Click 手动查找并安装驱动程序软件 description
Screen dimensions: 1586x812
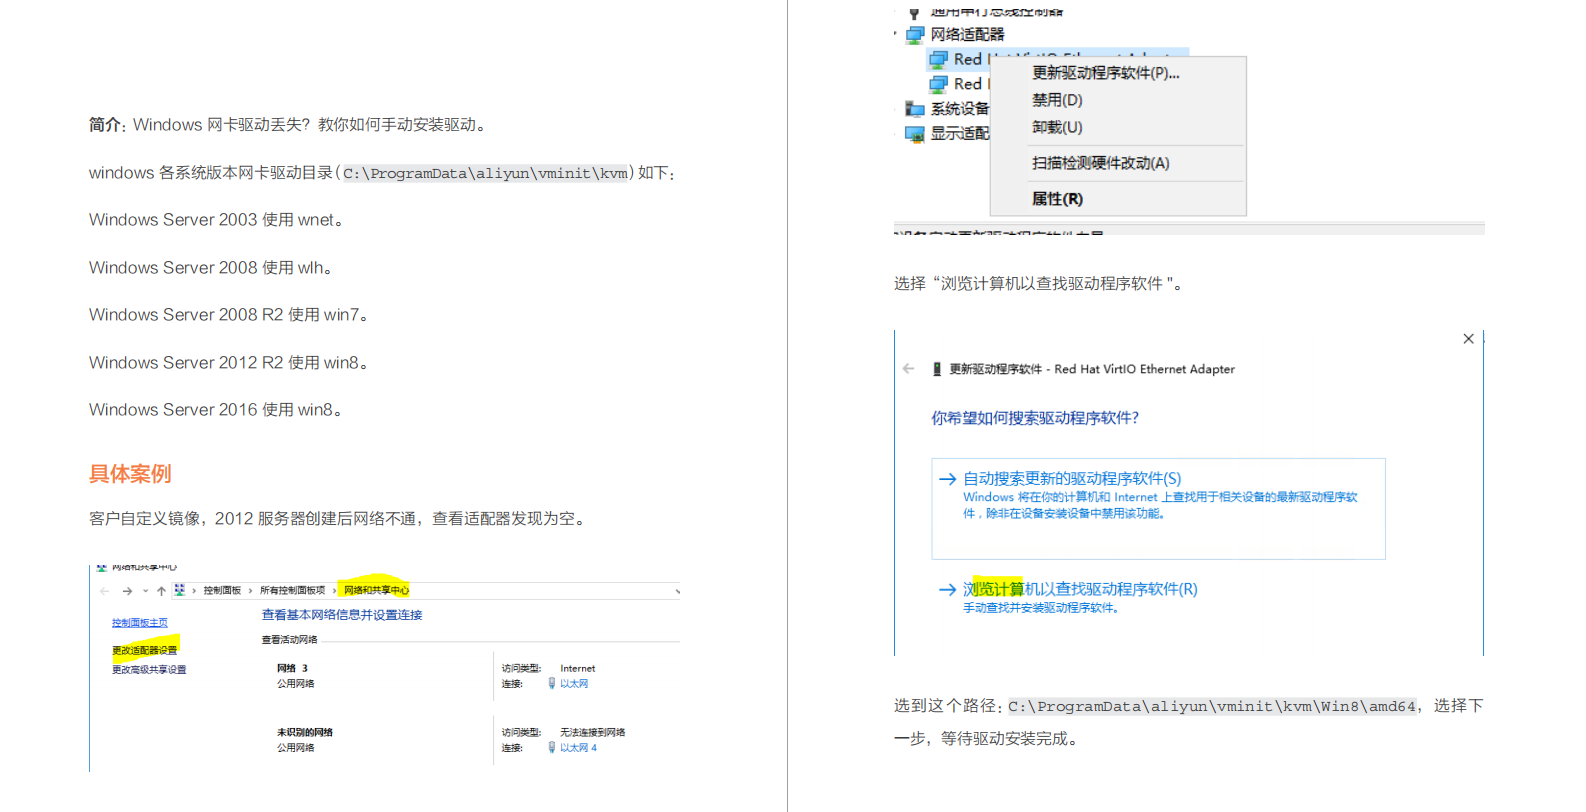pyautogui.click(x=1040, y=608)
